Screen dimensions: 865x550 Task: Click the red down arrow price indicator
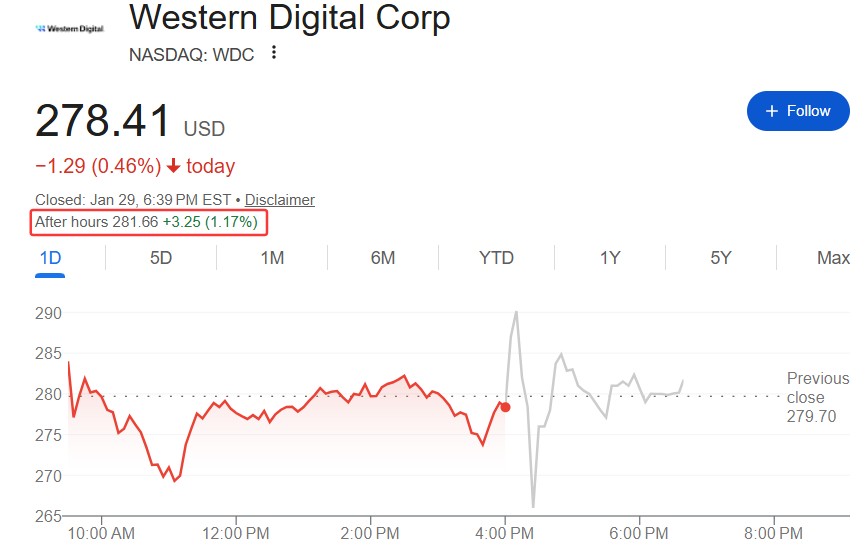coord(174,166)
